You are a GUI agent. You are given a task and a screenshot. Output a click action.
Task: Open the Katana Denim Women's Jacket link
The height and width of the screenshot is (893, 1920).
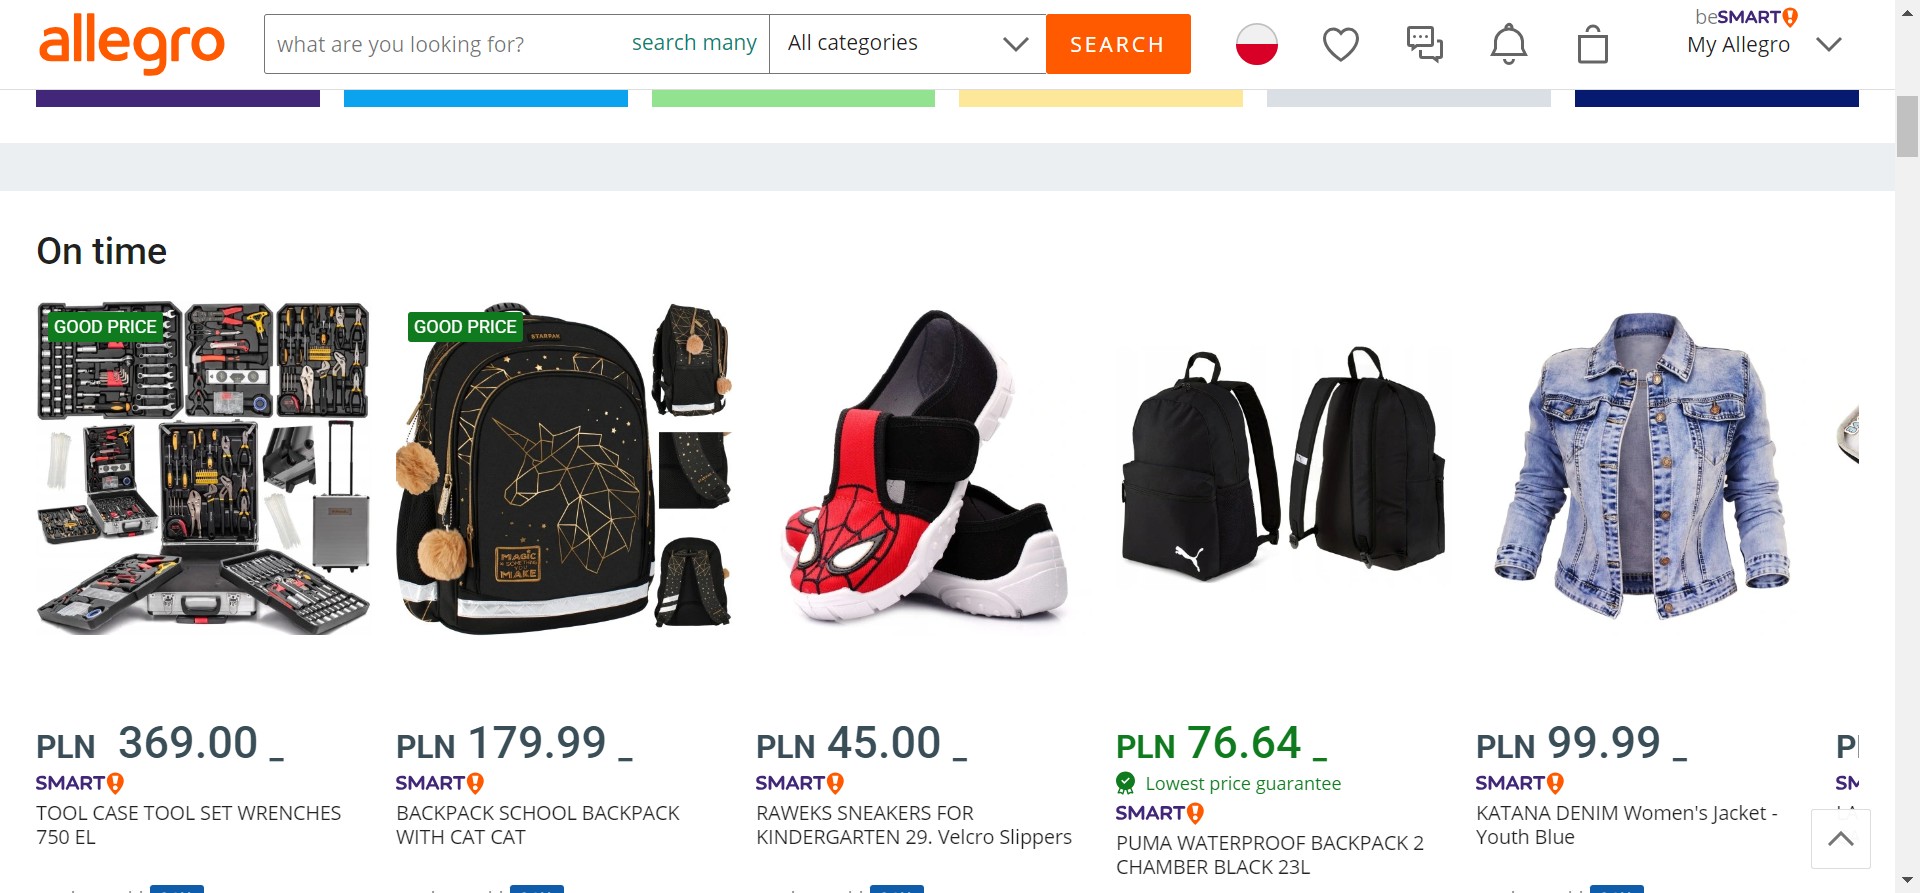tap(1626, 824)
